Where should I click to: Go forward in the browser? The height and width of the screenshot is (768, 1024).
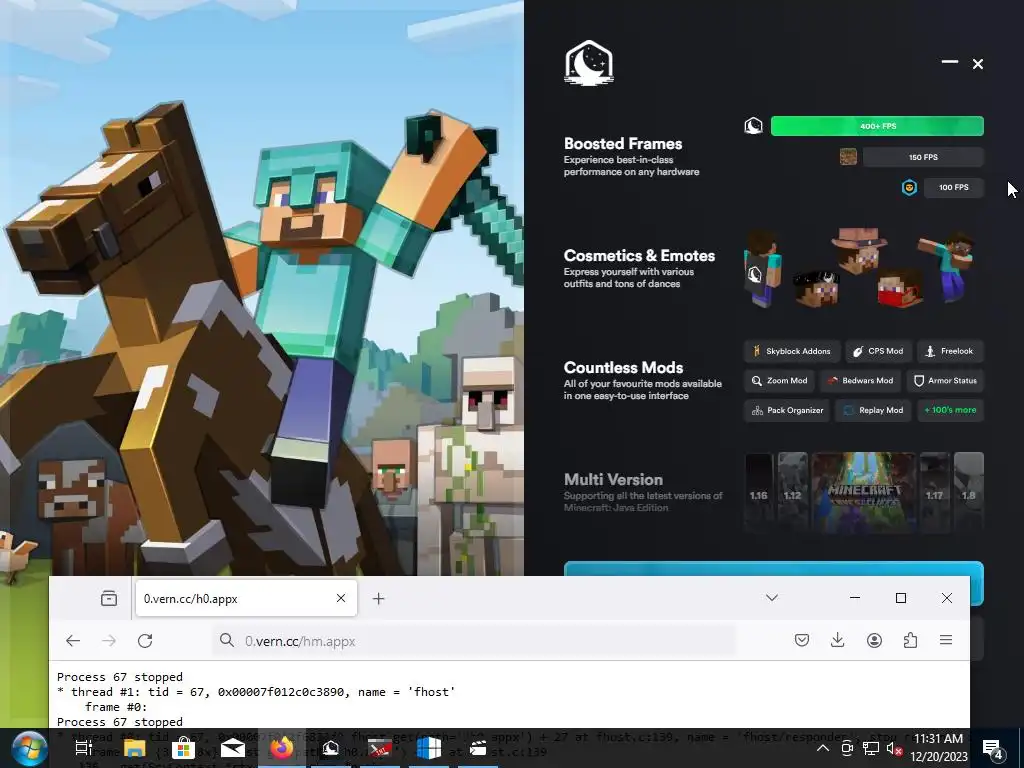109,641
